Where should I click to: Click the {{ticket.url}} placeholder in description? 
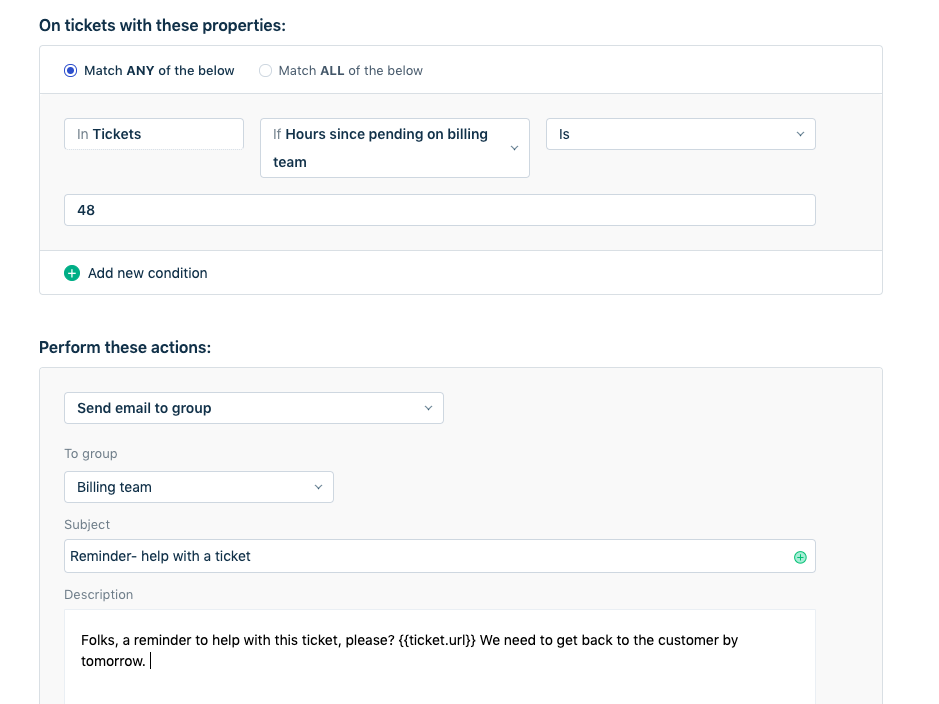437,641
